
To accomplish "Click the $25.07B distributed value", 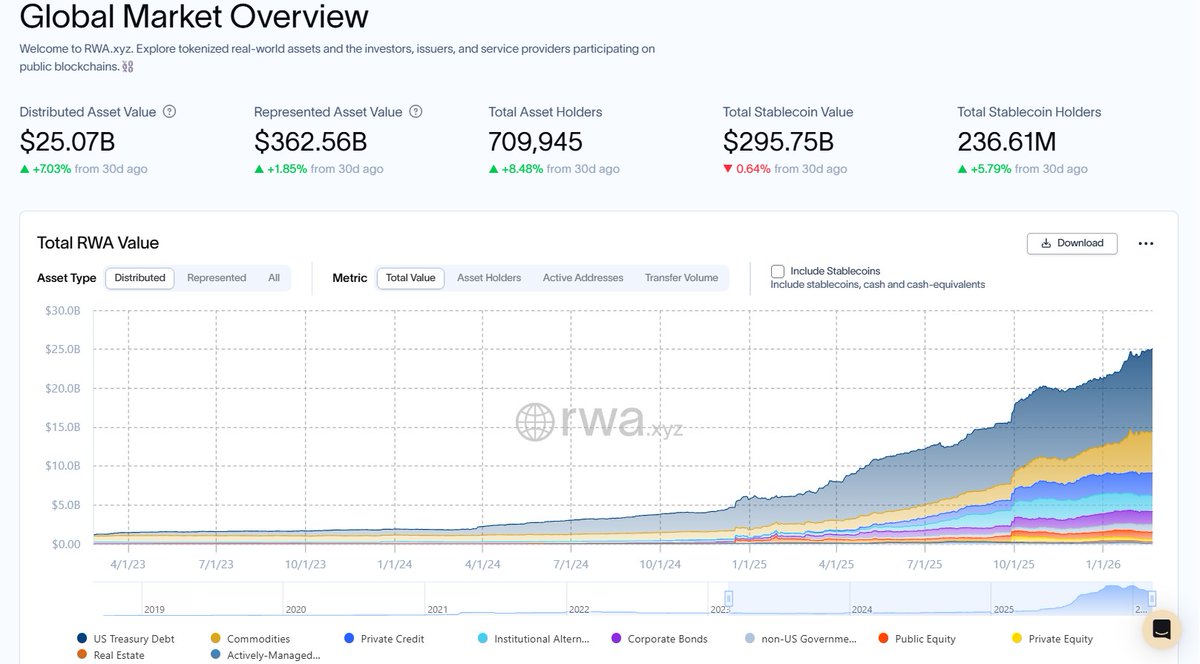I will tap(68, 141).
